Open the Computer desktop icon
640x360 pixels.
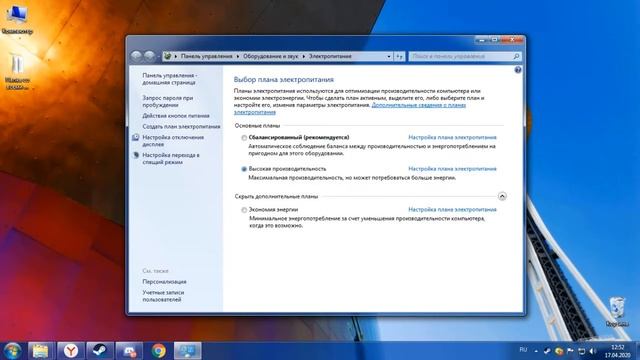click(17, 19)
